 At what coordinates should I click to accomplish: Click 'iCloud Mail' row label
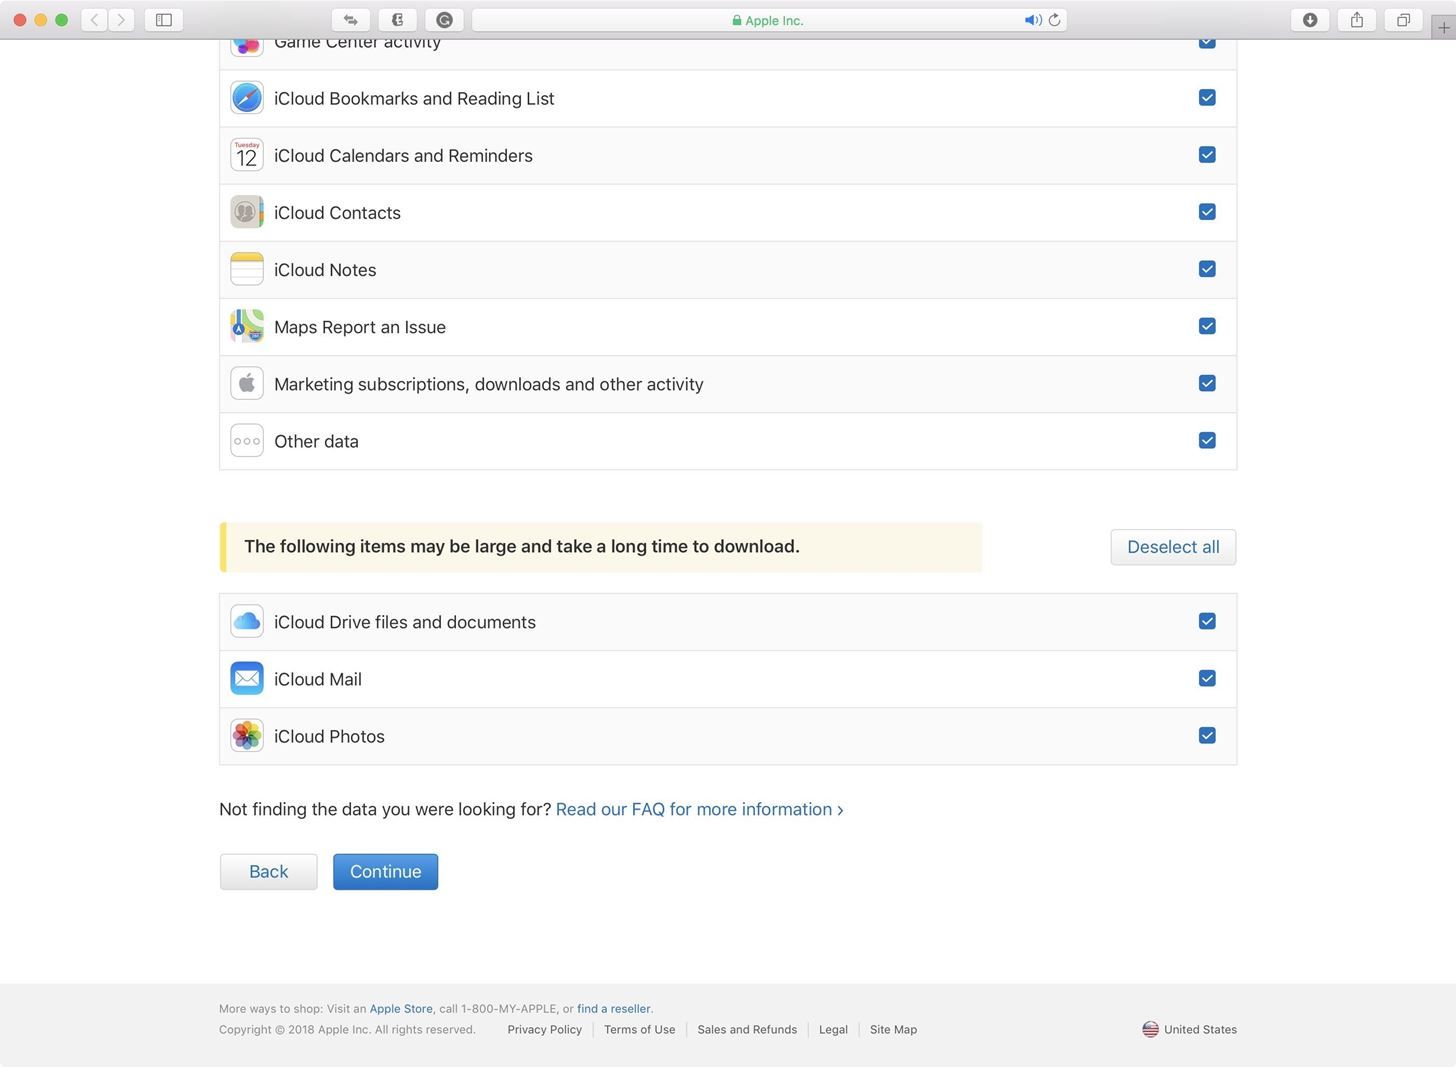click(x=318, y=679)
